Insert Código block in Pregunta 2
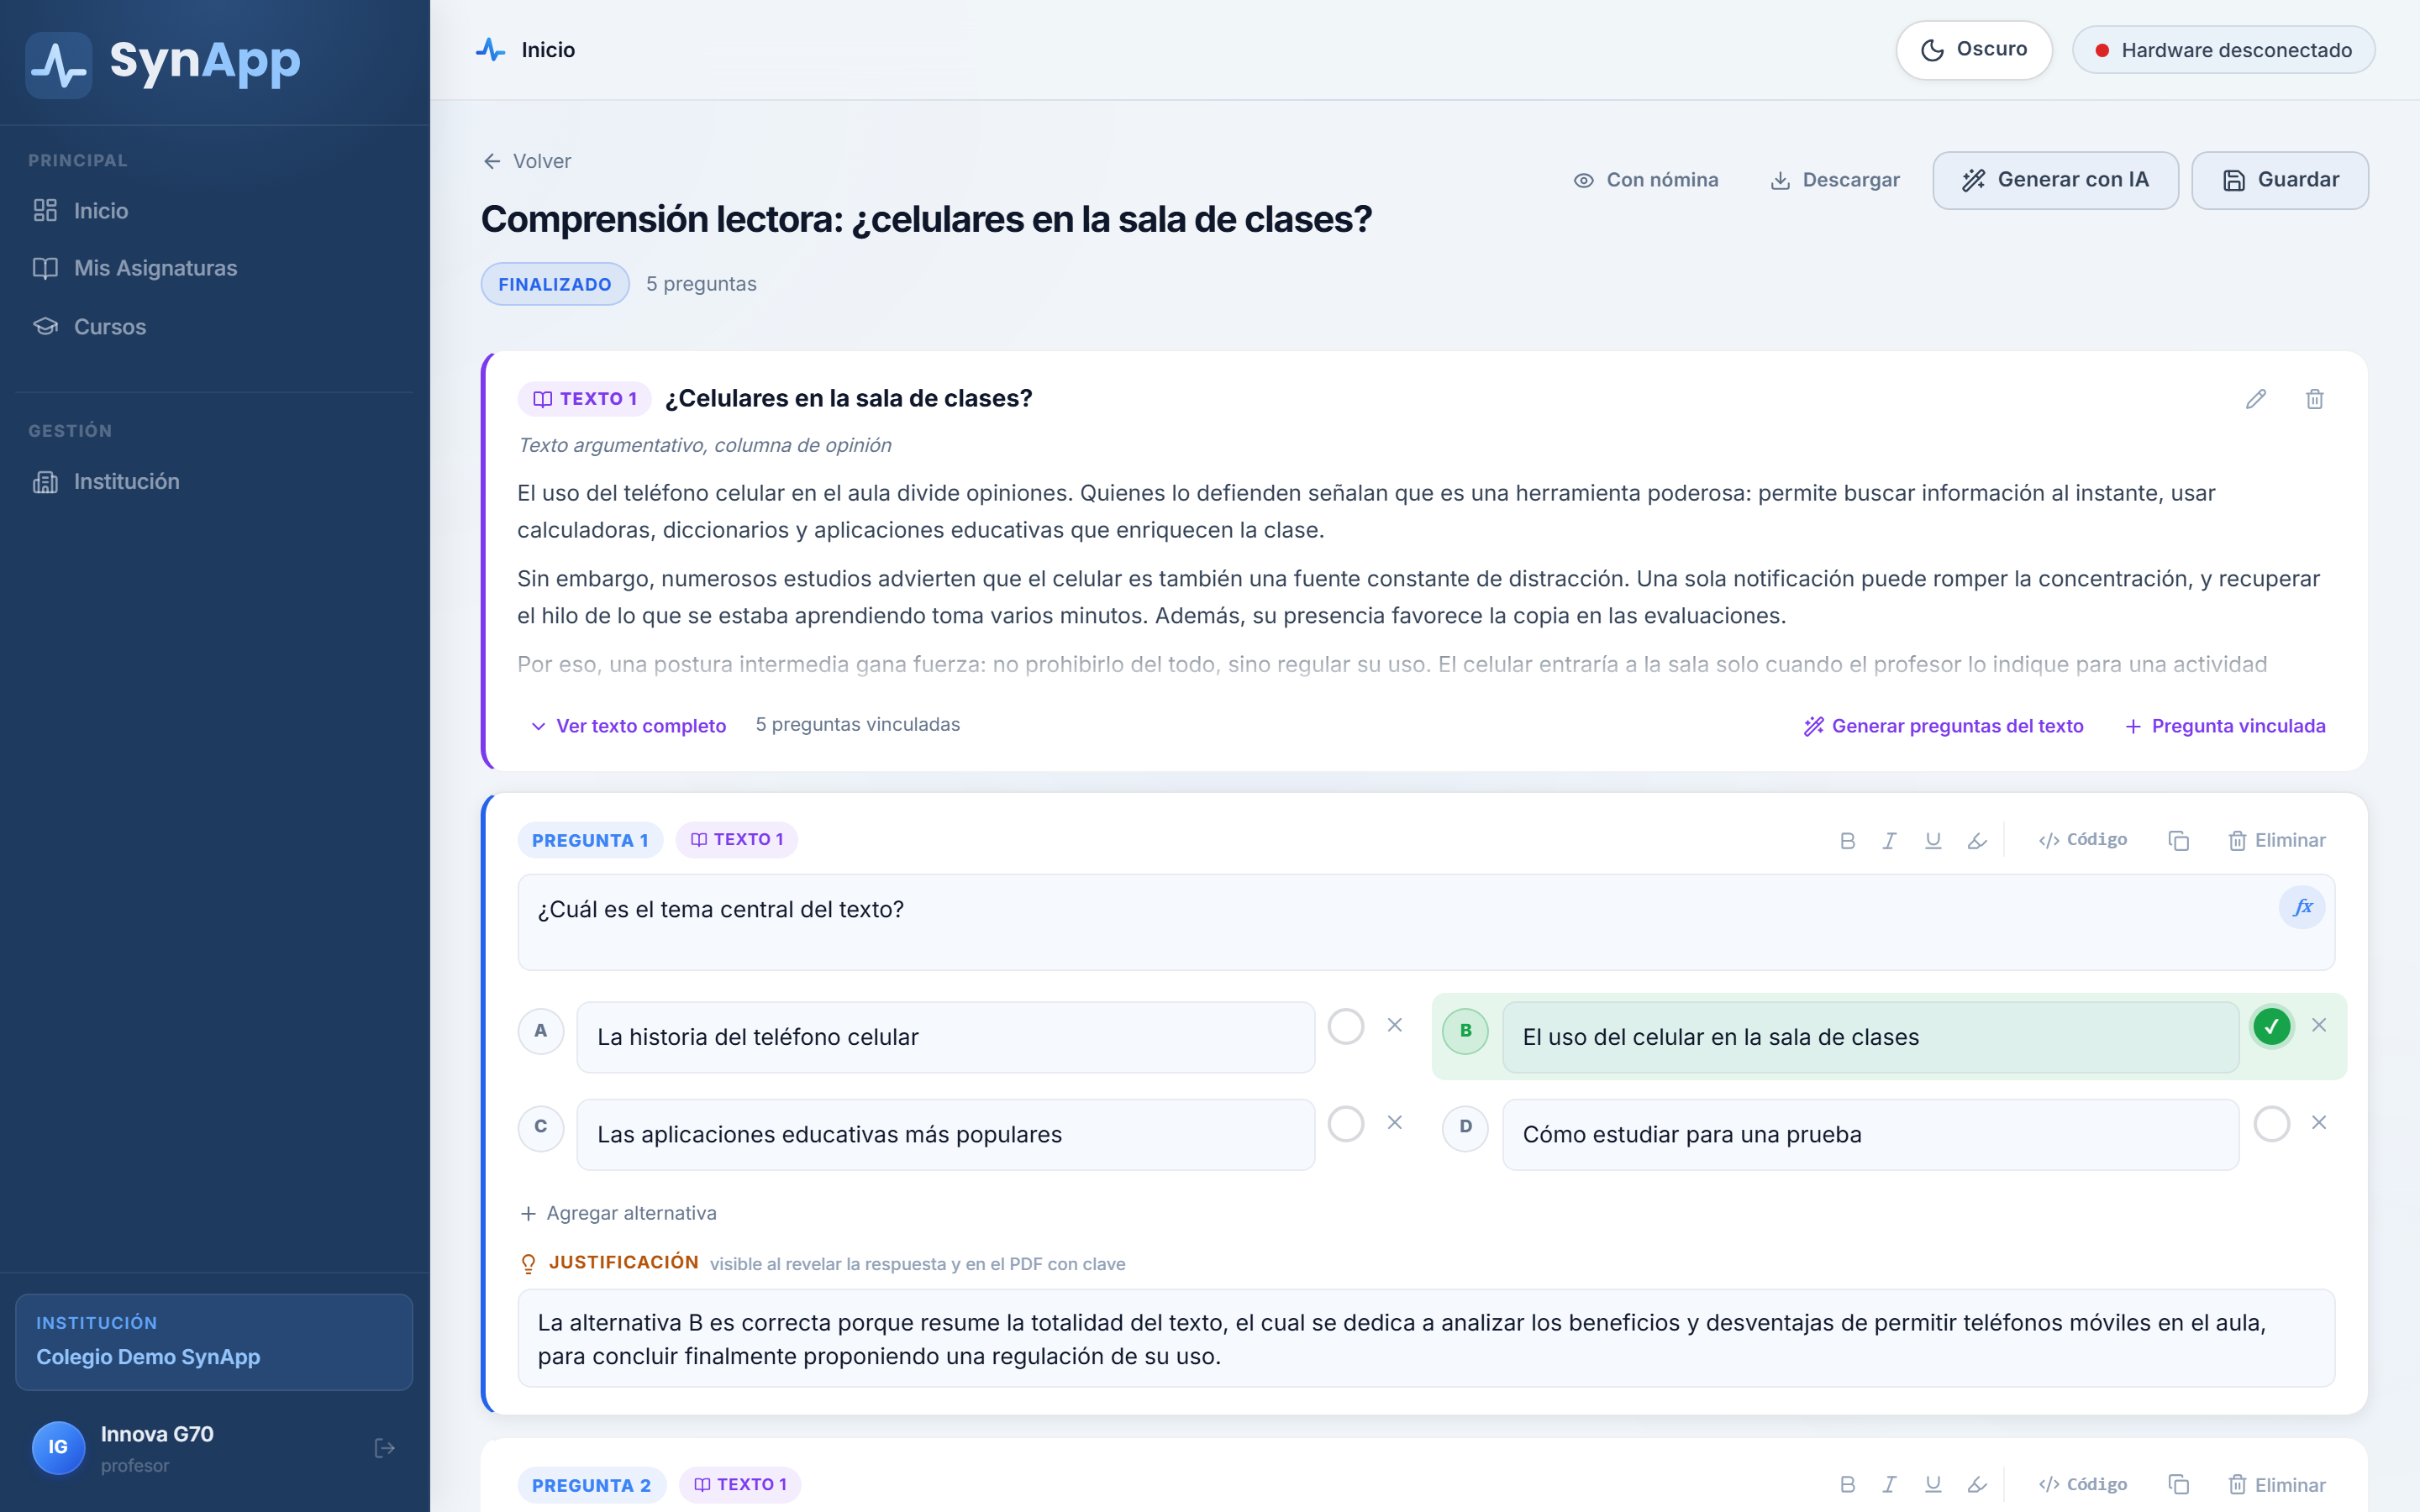 tap(2082, 1484)
